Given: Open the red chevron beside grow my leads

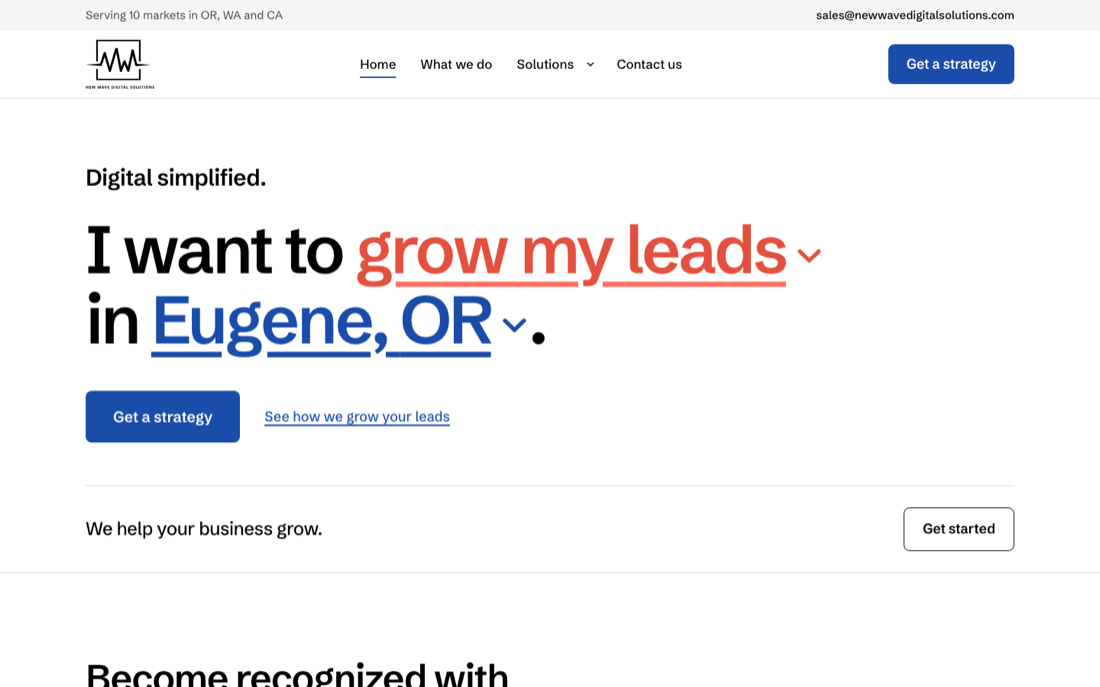Looking at the screenshot, I should coord(809,255).
